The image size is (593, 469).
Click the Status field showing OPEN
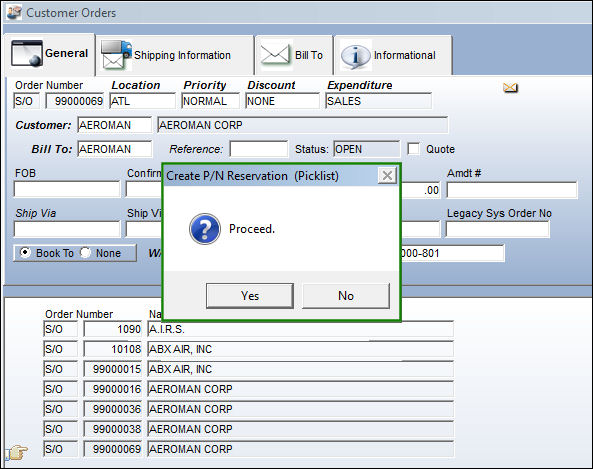[366, 149]
